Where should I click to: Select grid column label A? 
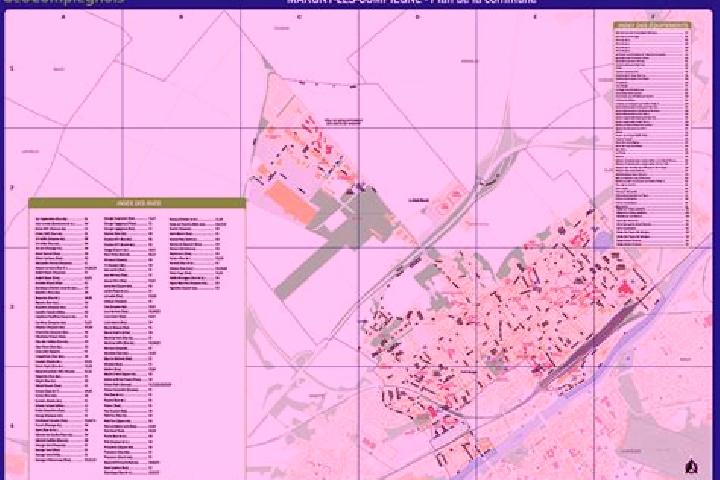click(x=63, y=17)
